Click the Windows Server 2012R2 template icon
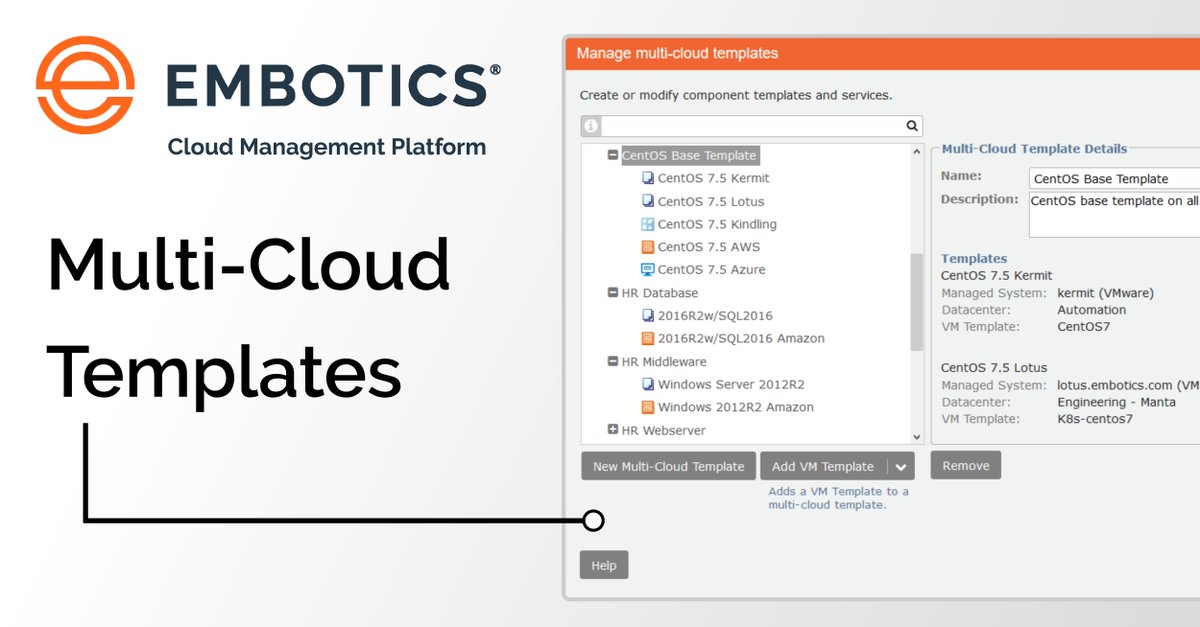This screenshot has width=1200, height=627. 647,385
